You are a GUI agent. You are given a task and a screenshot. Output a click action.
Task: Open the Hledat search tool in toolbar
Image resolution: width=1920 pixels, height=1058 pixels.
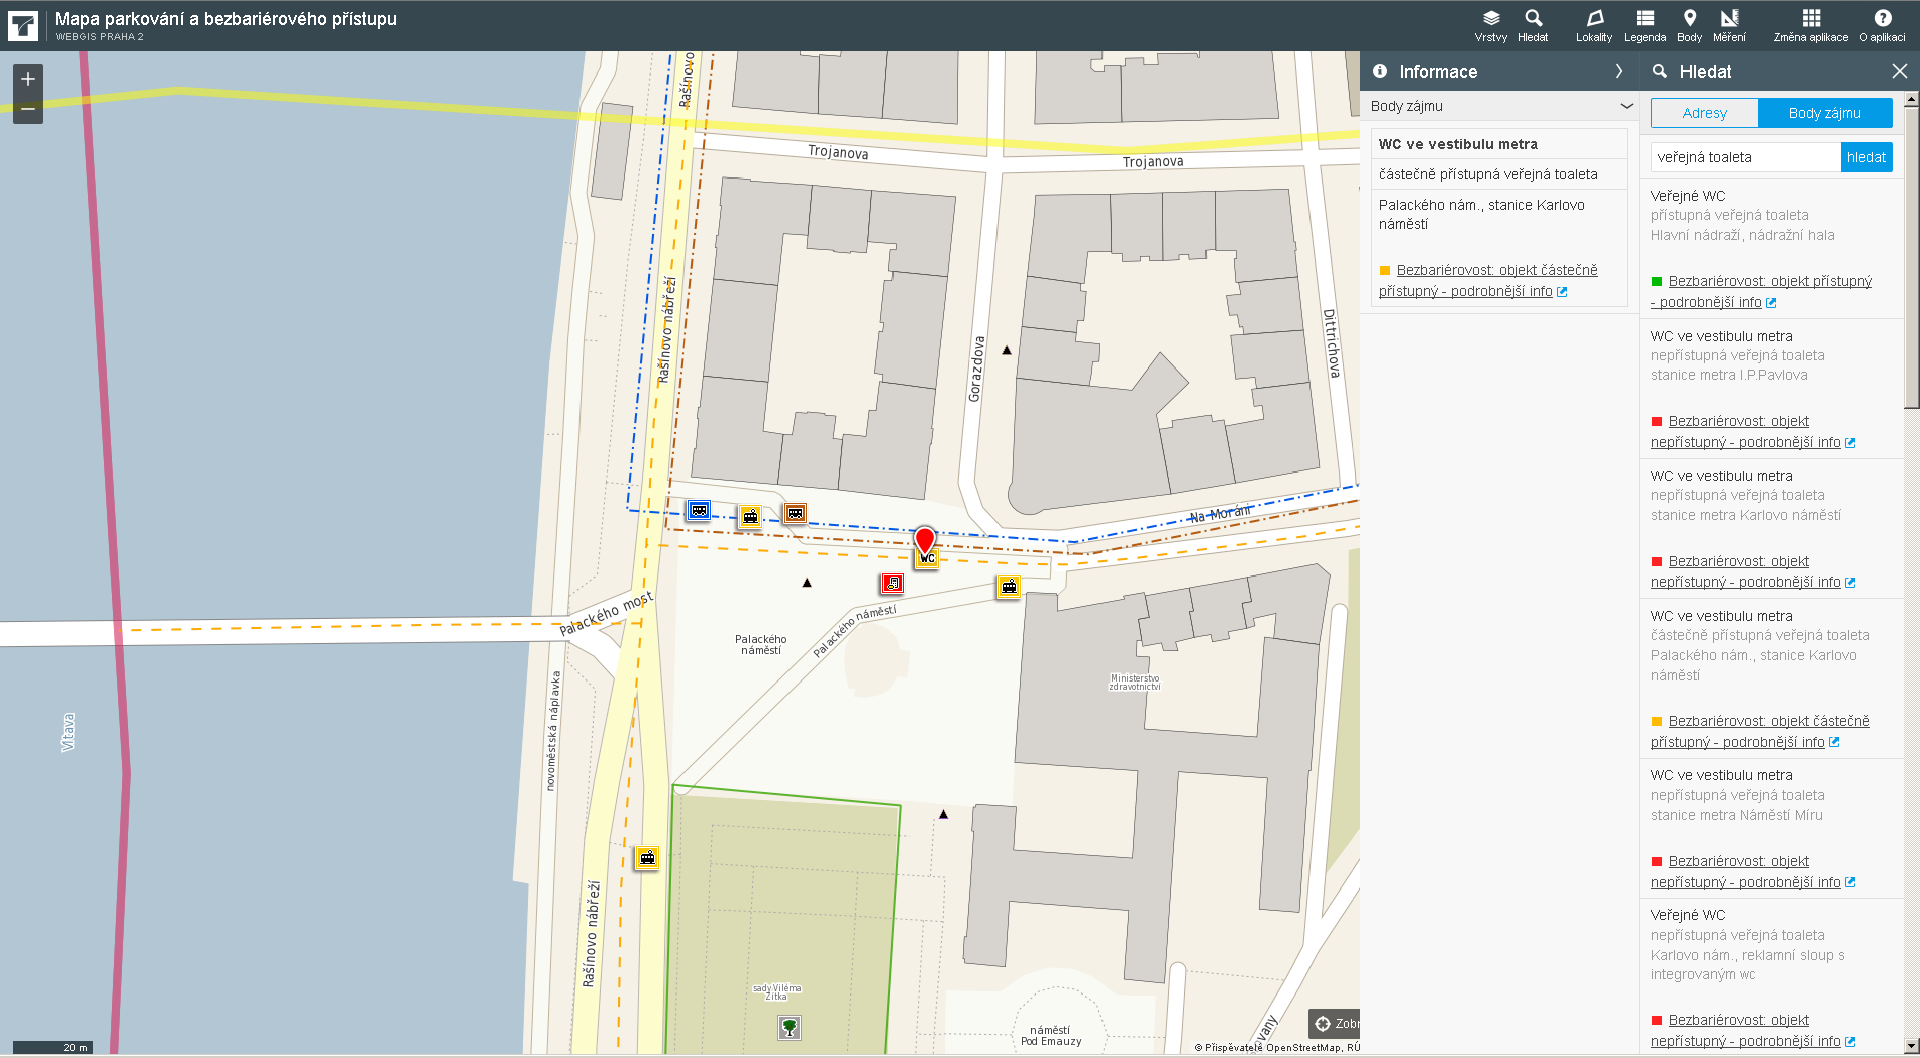tap(1533, 26)
